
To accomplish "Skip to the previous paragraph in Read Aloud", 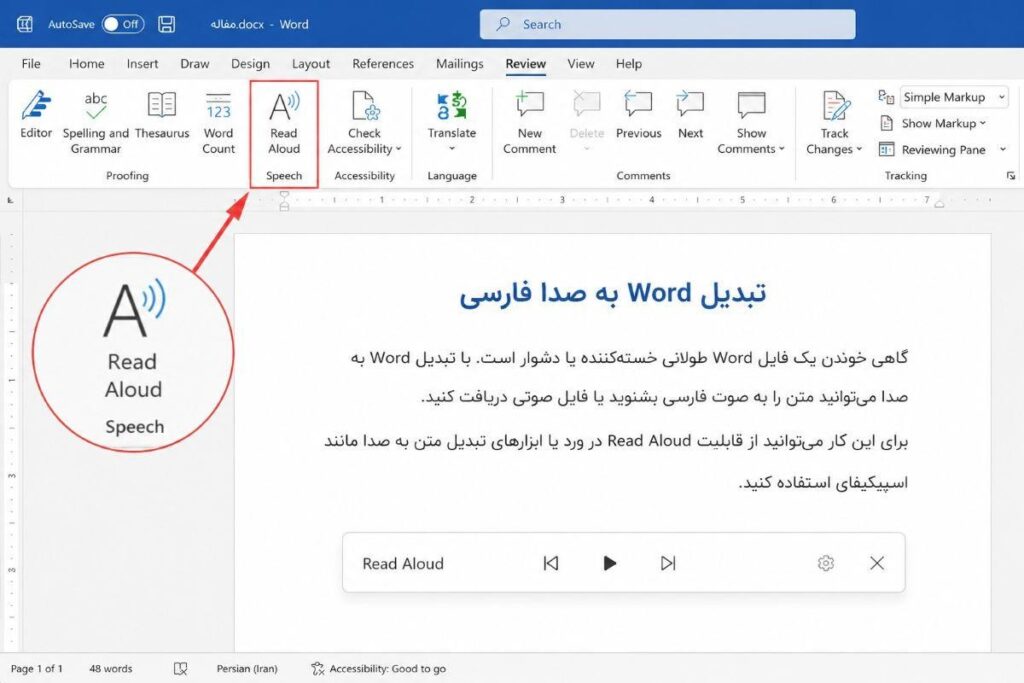I will (x=551, y=563).
